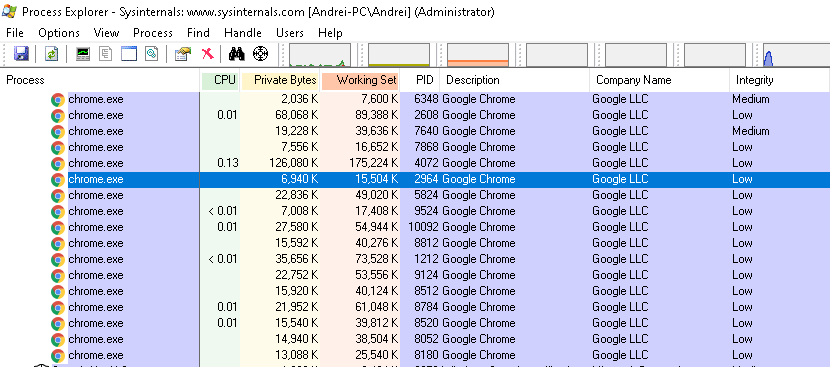Viewport: 830px width, 367px height.
Task: Sort by the CPU column header
Action: [220, 80]
